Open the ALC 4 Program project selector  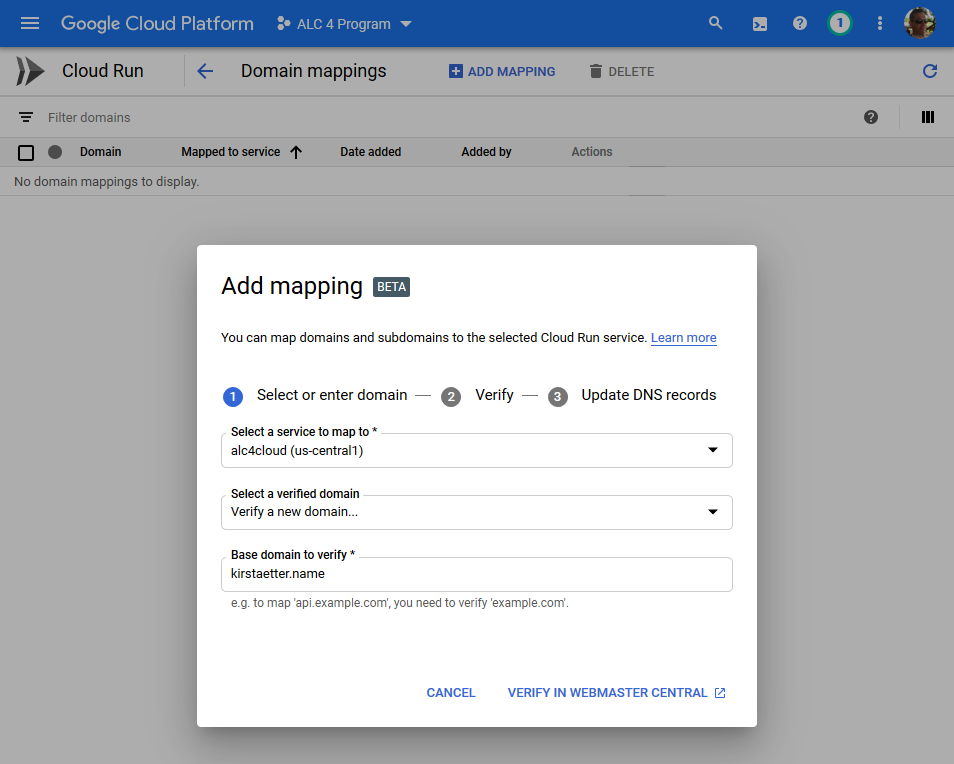[x=344, y=24]
